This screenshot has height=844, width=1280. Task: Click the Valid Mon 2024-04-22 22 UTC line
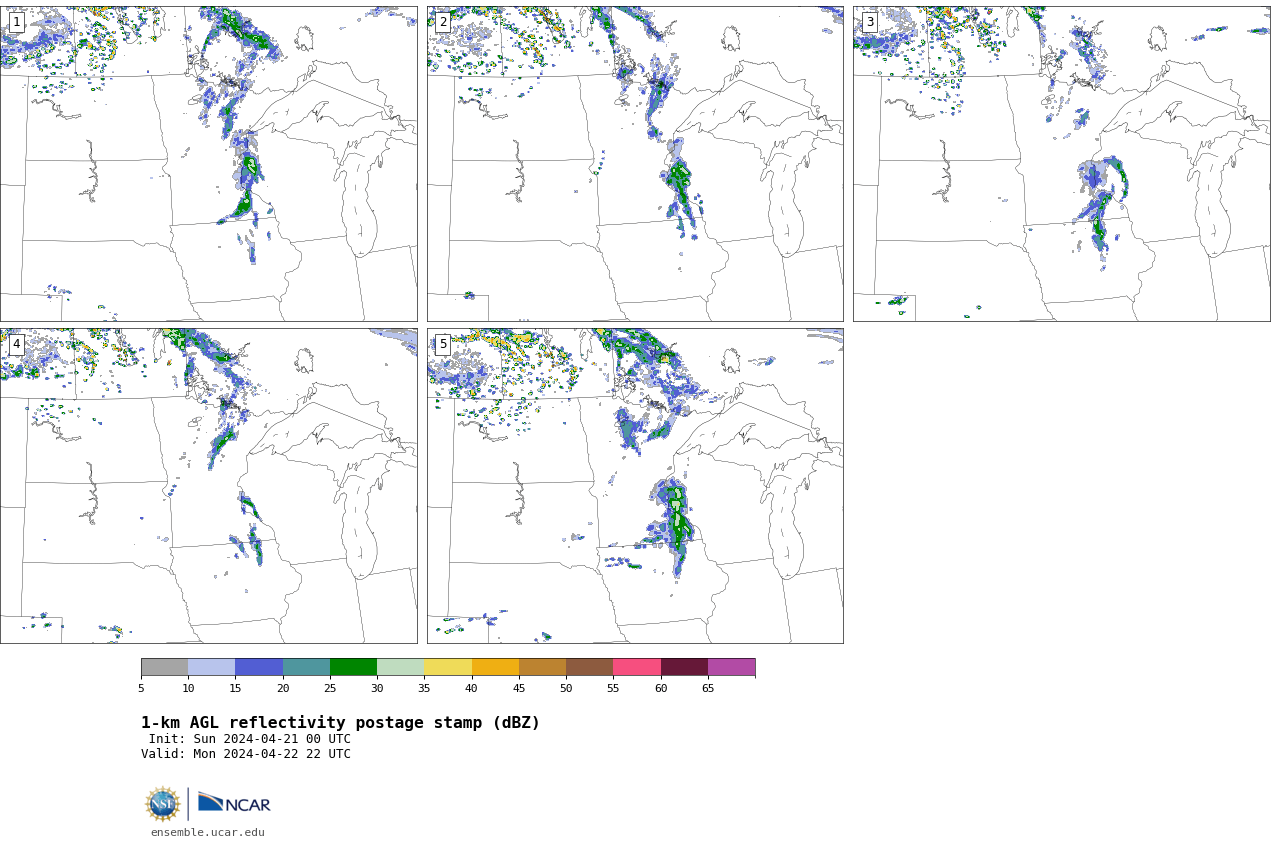pos(246,754)
